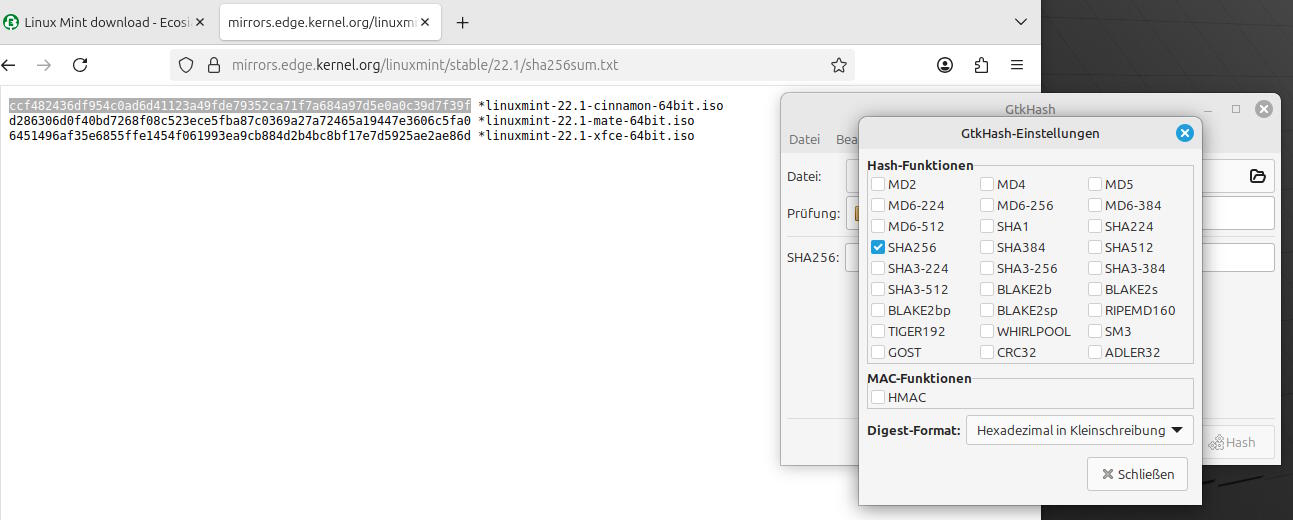Screen dimensions: 1293x520
Task: Go back using browser back arrow
Action: 9,65
